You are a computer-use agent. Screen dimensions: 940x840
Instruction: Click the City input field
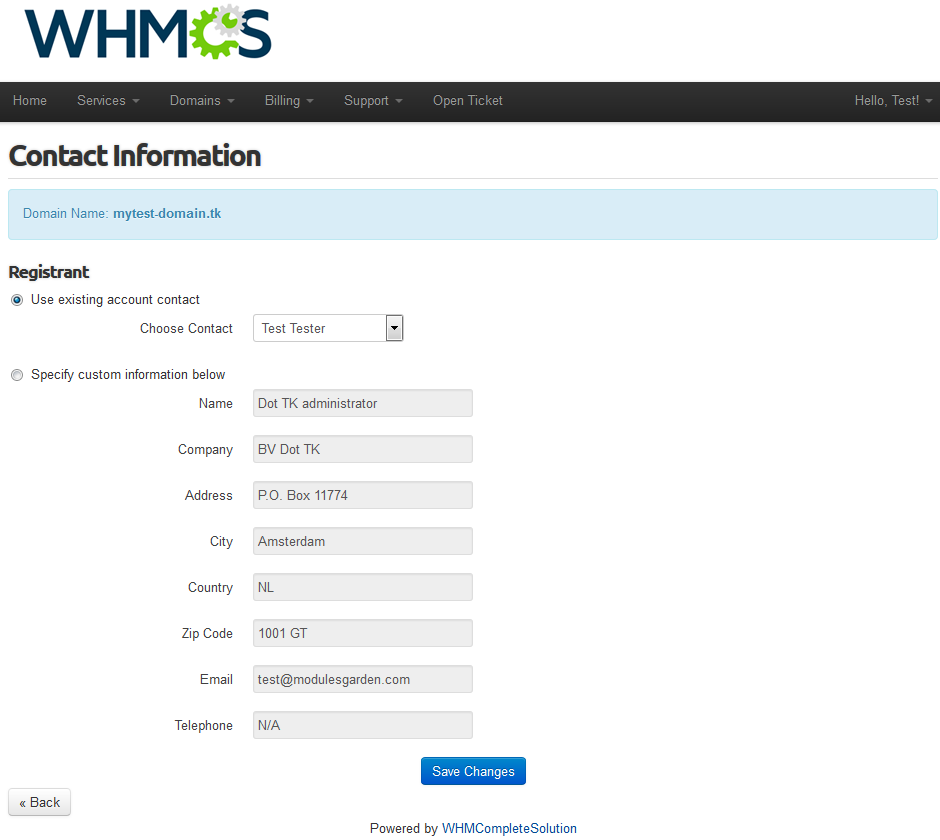point(362,542)
